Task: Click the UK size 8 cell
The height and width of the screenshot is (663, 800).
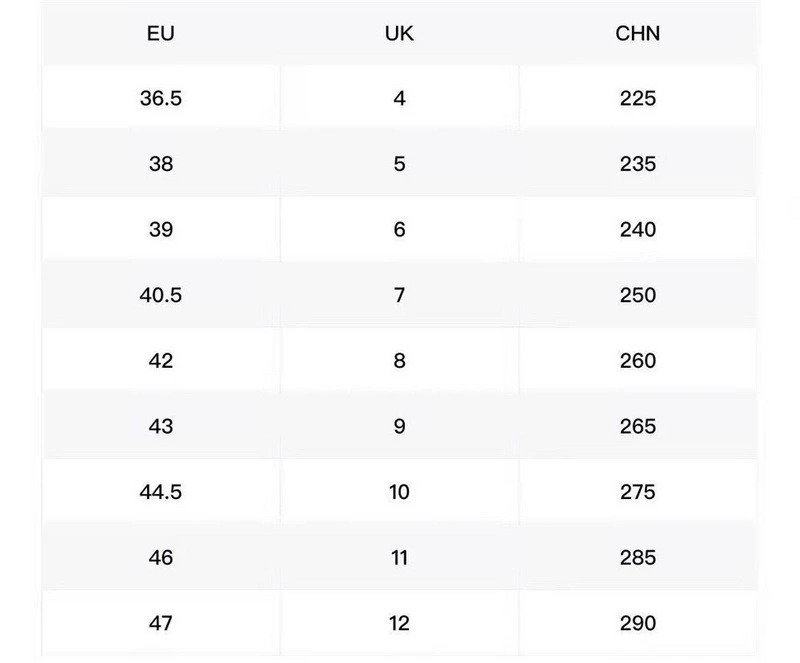Action: (399, 360)
